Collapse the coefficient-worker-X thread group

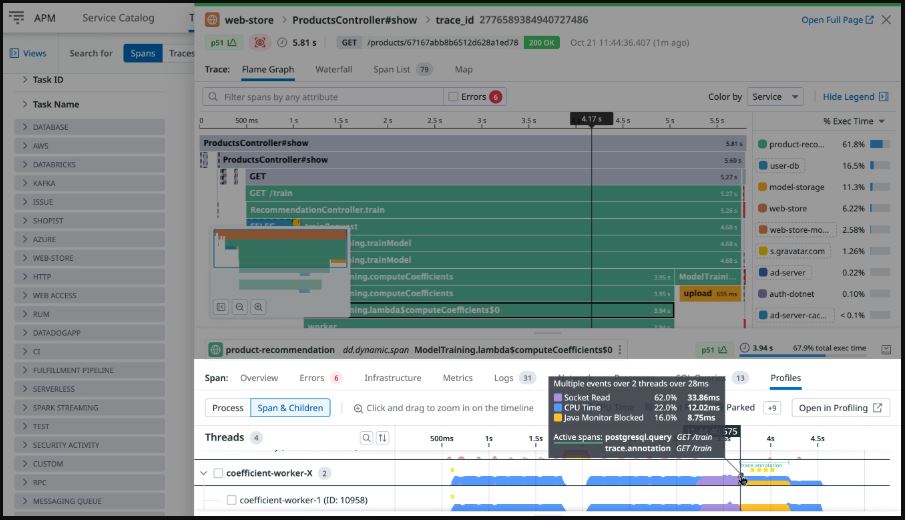click(204, 473)
